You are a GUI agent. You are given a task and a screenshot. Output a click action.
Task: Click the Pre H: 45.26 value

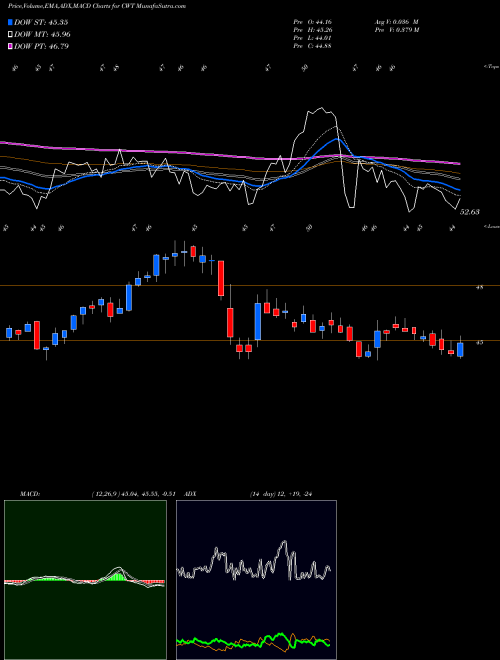[312, 29]
